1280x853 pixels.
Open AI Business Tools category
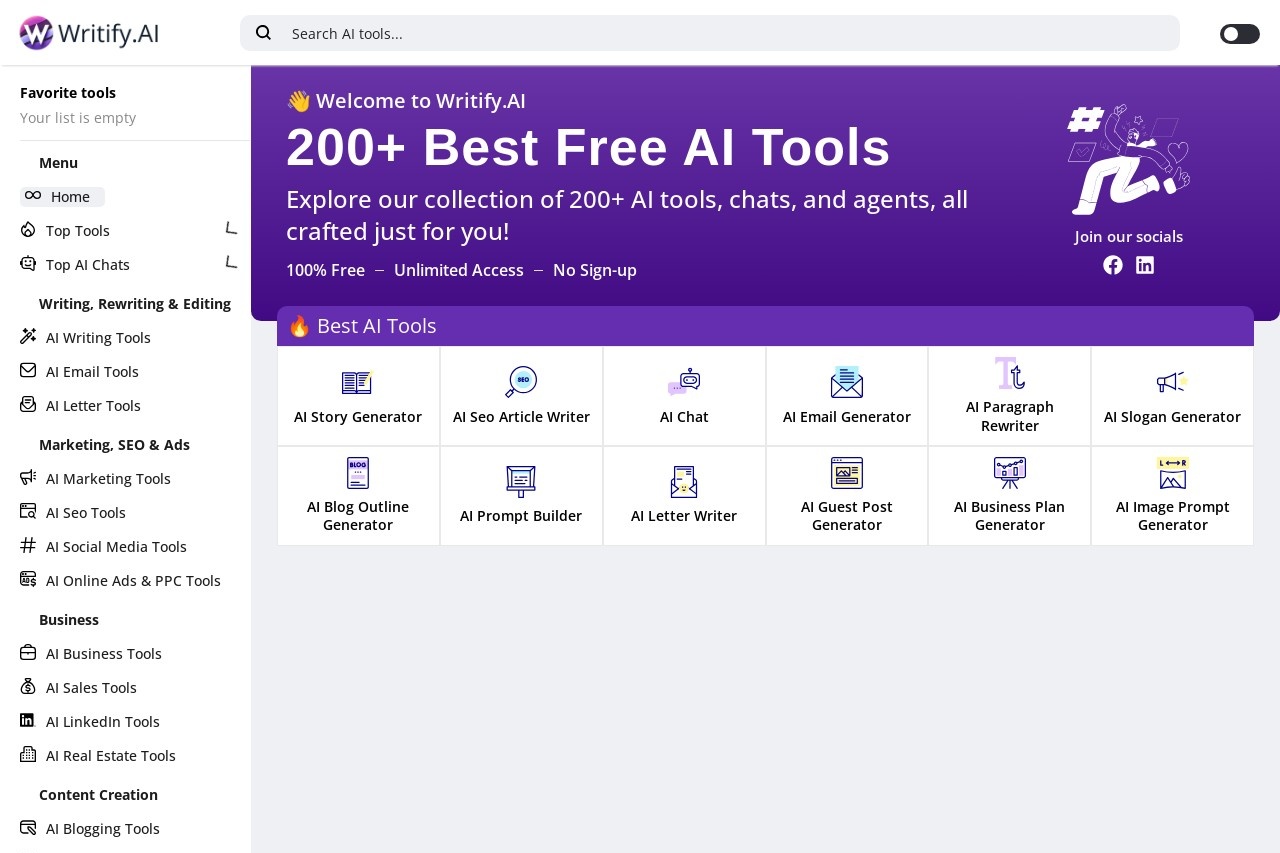pyautogui.click(x=104, y=654)
